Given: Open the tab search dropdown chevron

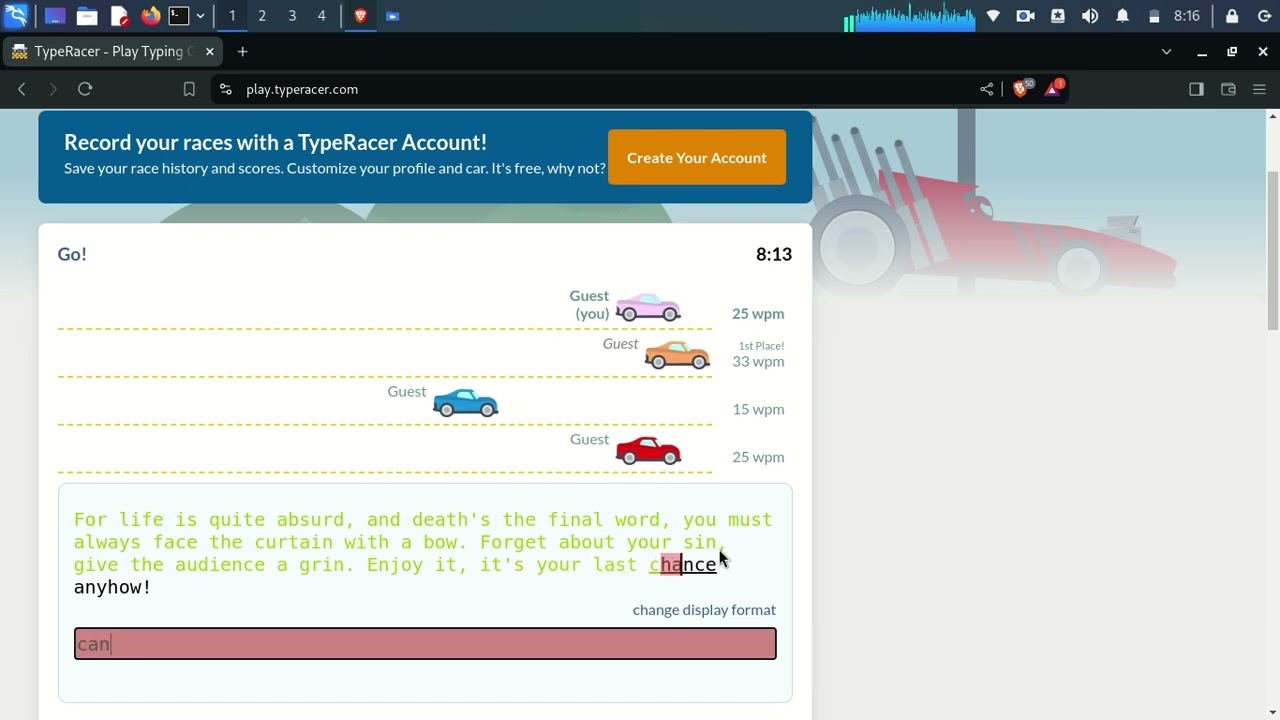Looking at the screenshot, I should 1166,51.
